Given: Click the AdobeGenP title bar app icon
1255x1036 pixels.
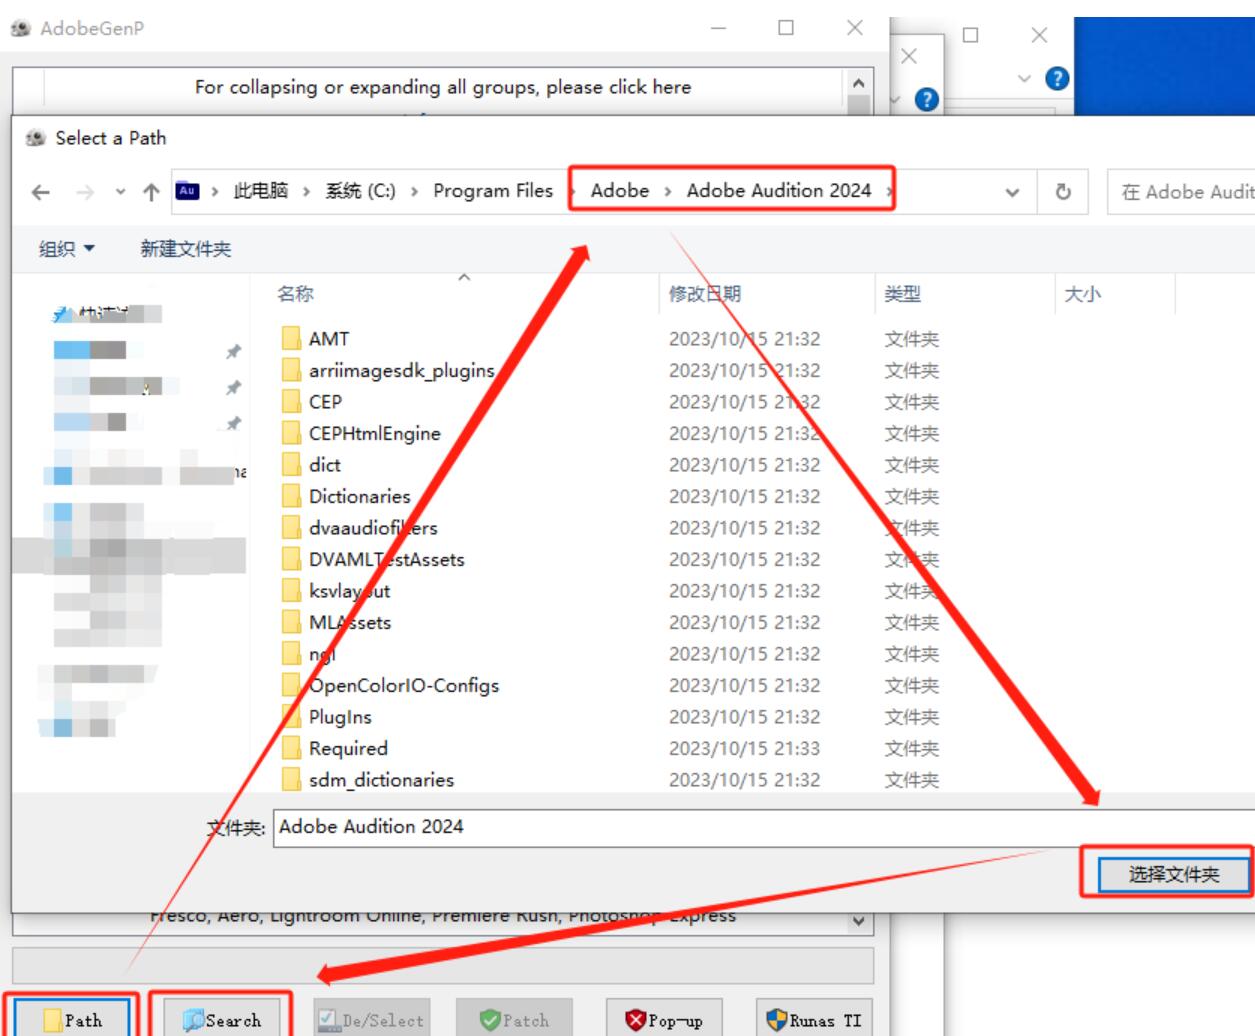Looking at the screenshot, I should (x=21, y=28).
